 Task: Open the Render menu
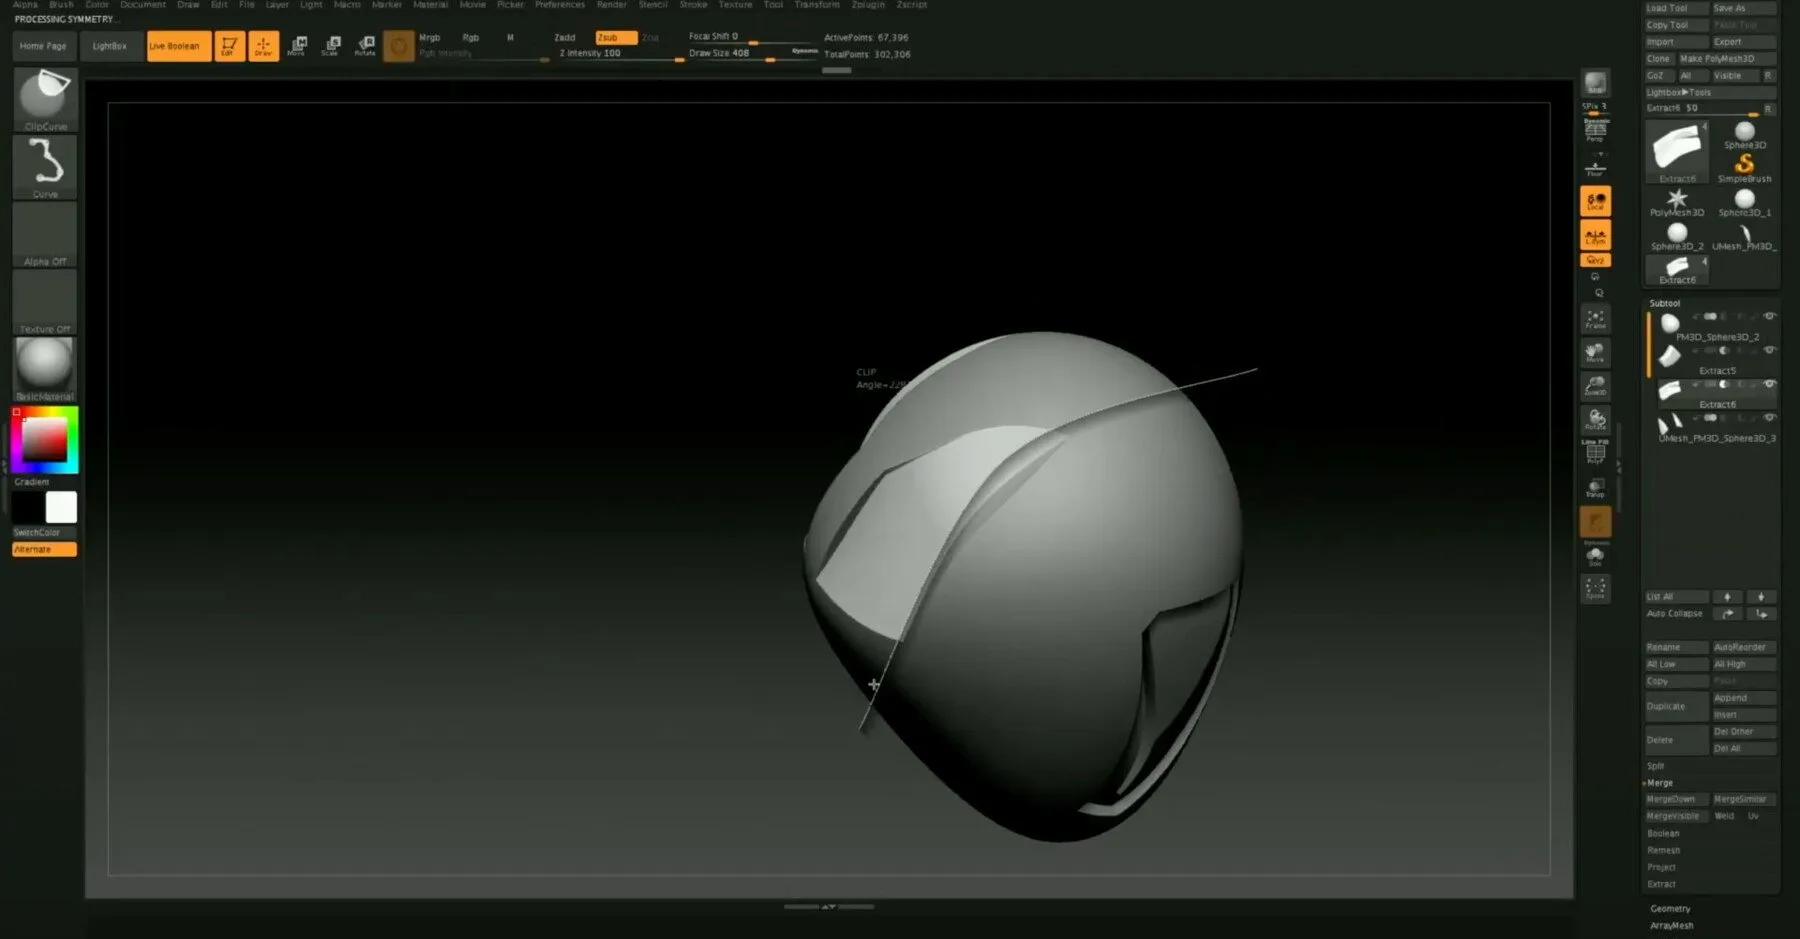point(612,5)
